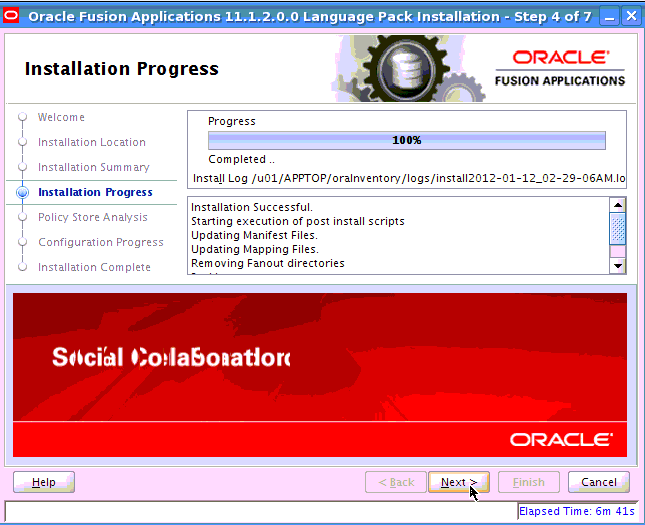Image resolution: width=645 pixels, height=525 pixels.
Task: Select Installation Location step
Action: point(92,142)
